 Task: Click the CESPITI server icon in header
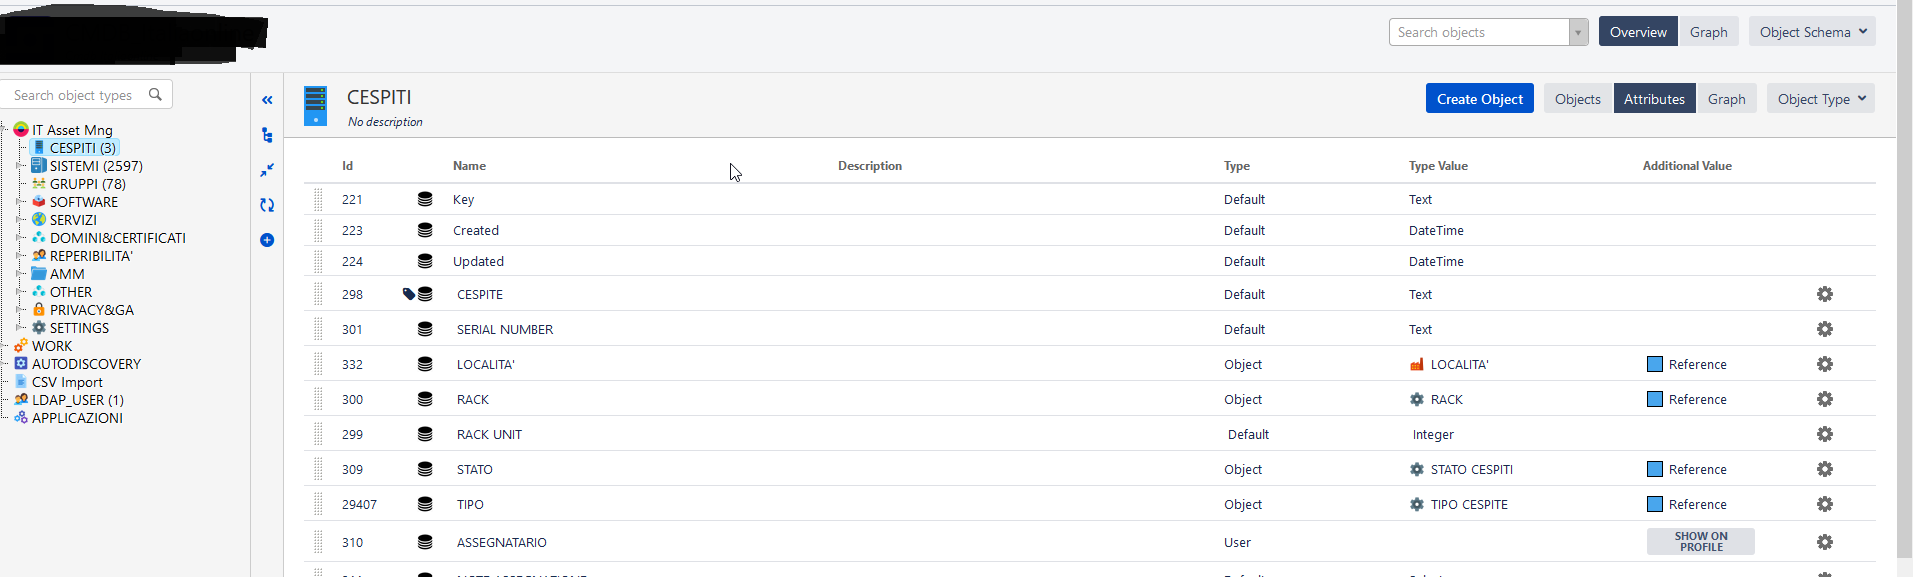pyautogui.click(x=315, y=105)
